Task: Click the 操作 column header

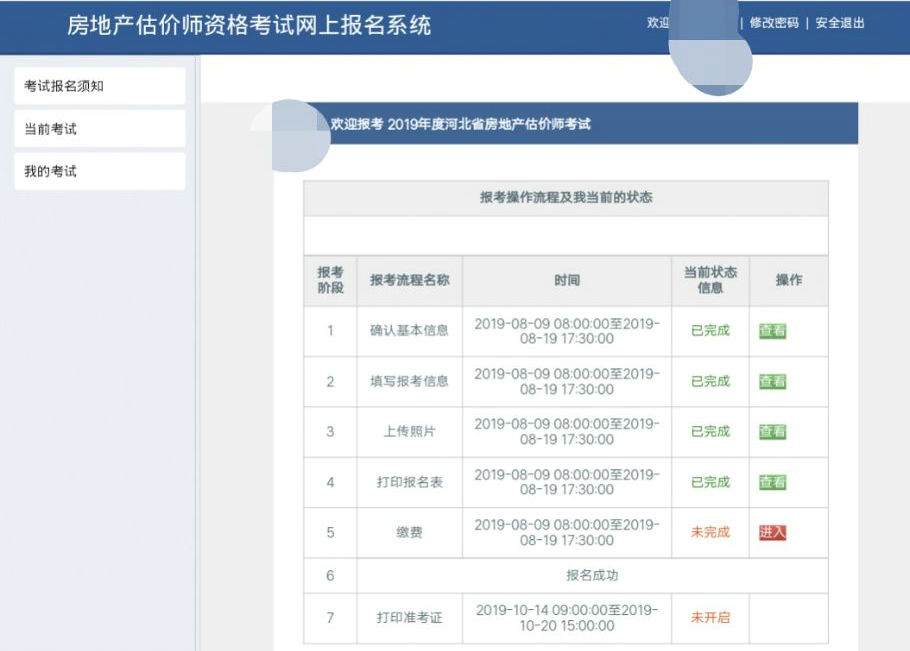Action: tap(788, 281)
